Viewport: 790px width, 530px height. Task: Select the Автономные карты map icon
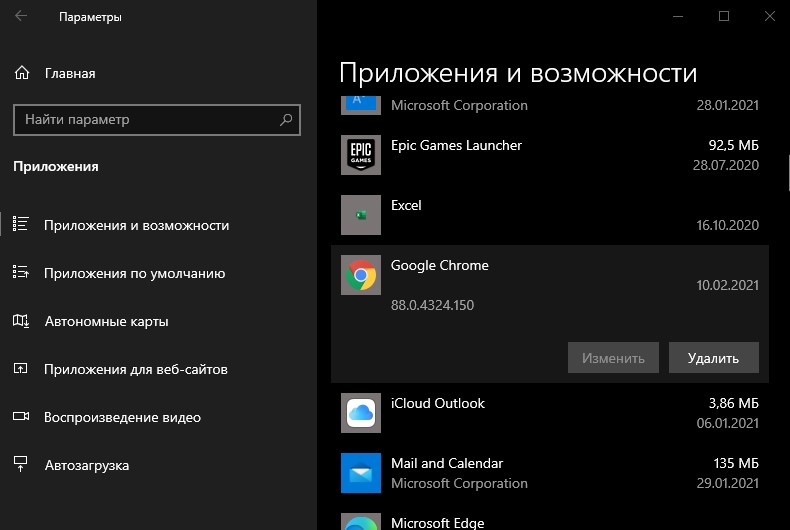[x=21, y=320]
